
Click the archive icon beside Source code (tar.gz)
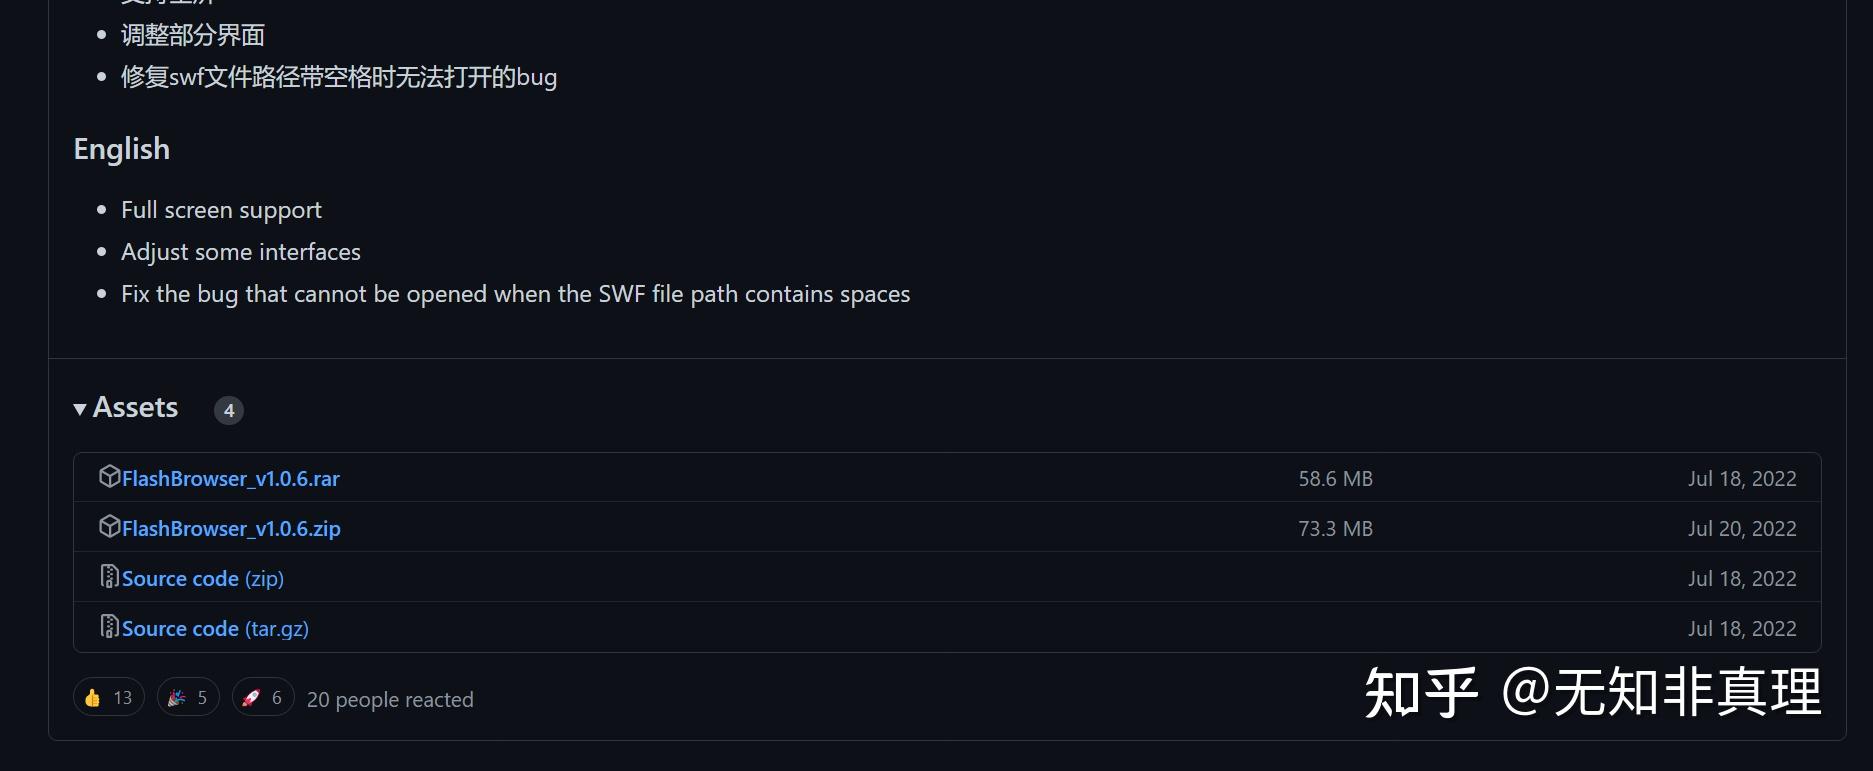click(109, 627)
